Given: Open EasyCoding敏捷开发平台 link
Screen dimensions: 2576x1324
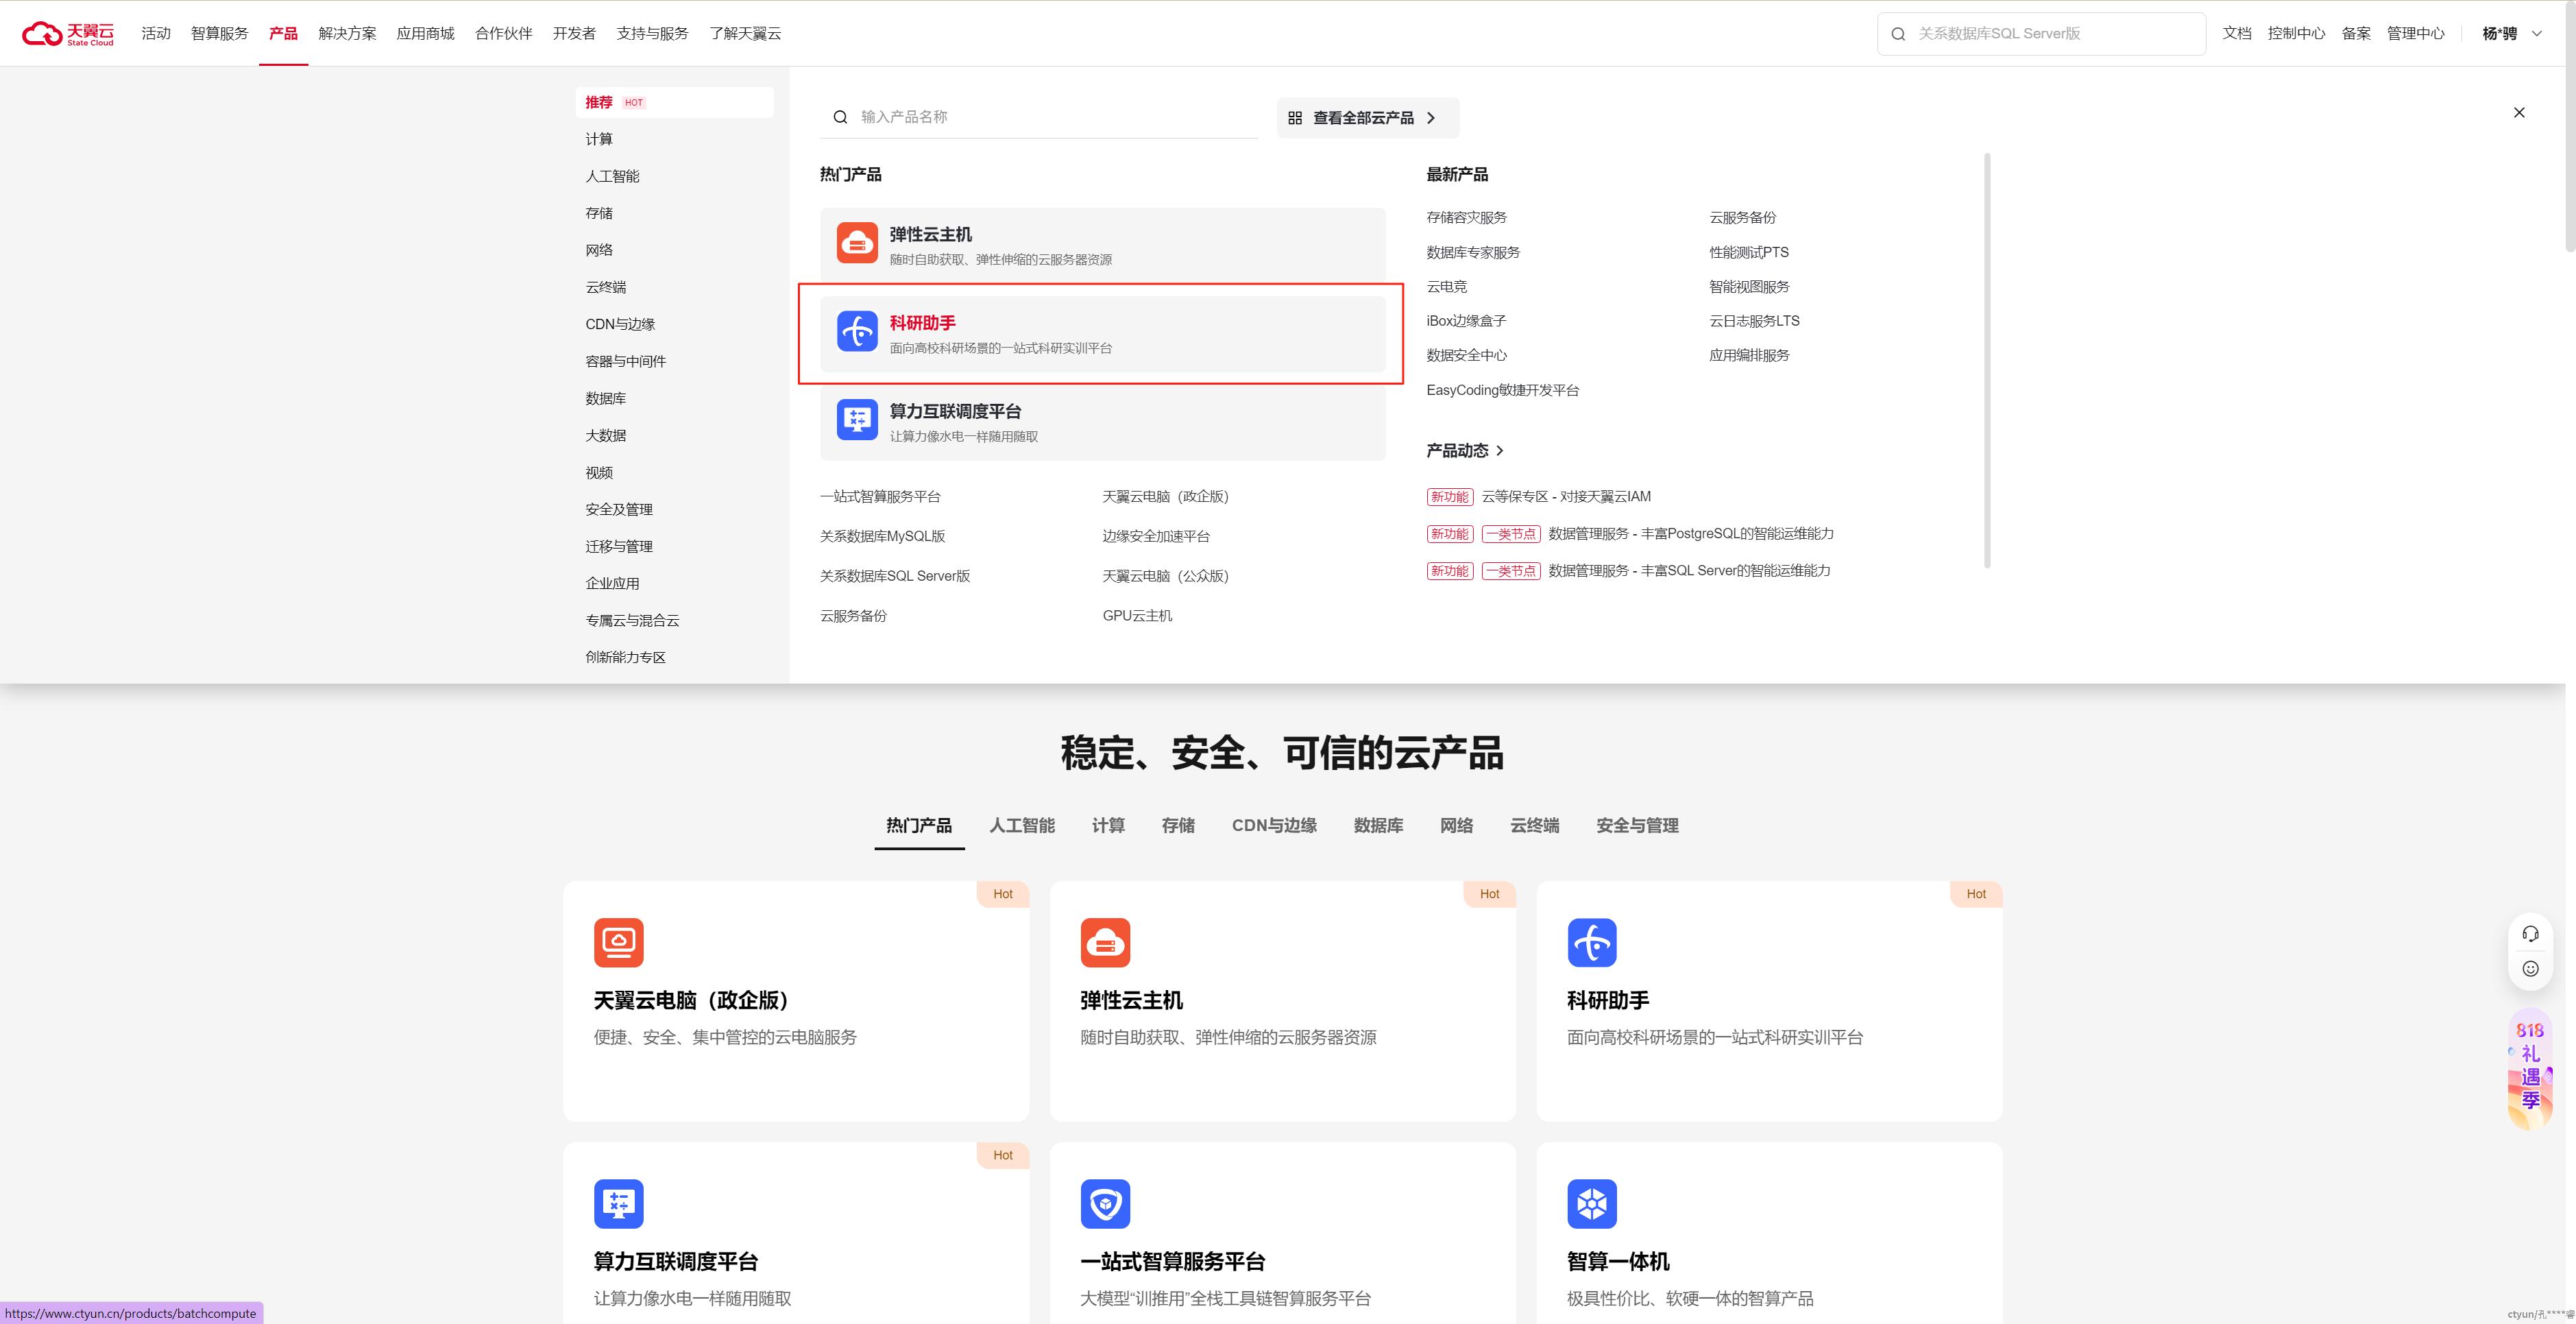Looking at the screenshot, I should coord(1502,390).
